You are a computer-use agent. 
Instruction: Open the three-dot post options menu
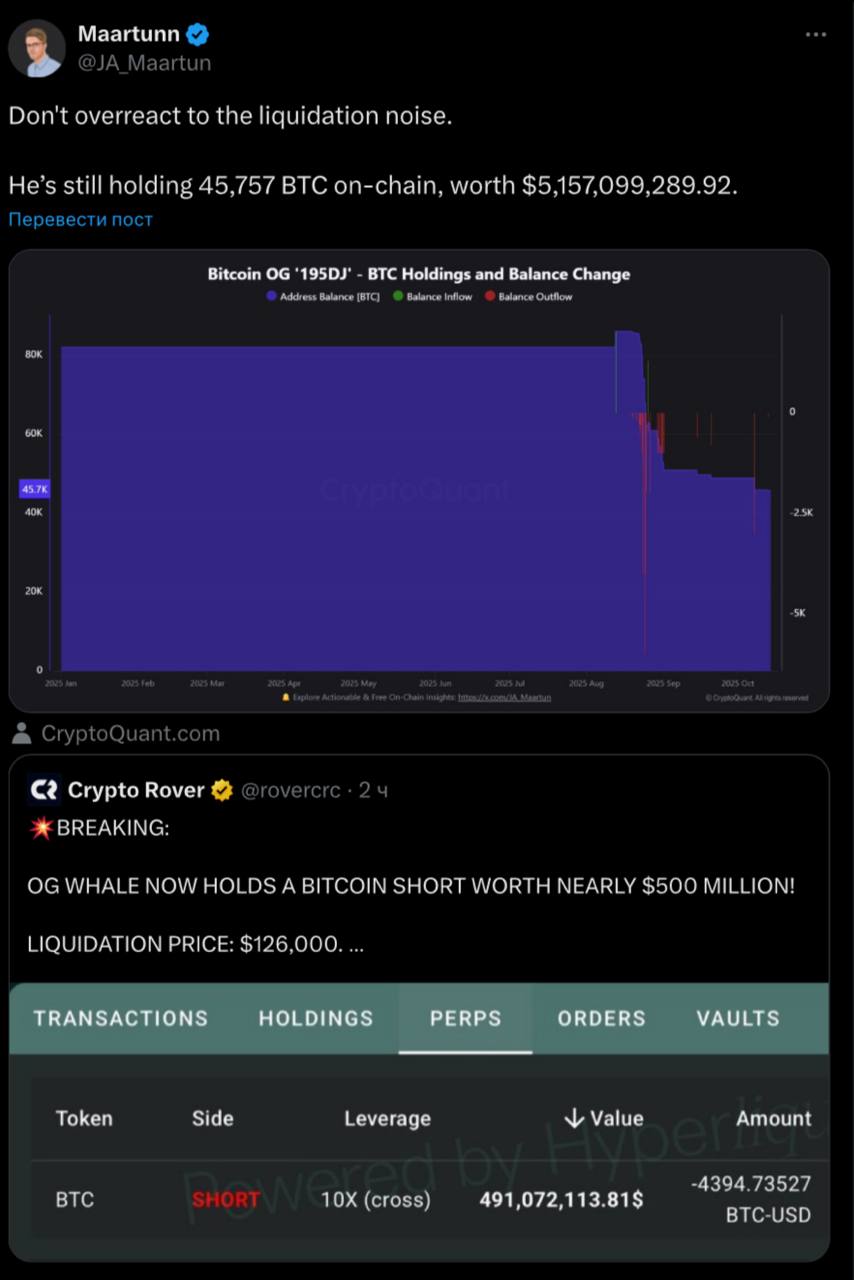tap(816, 35)
